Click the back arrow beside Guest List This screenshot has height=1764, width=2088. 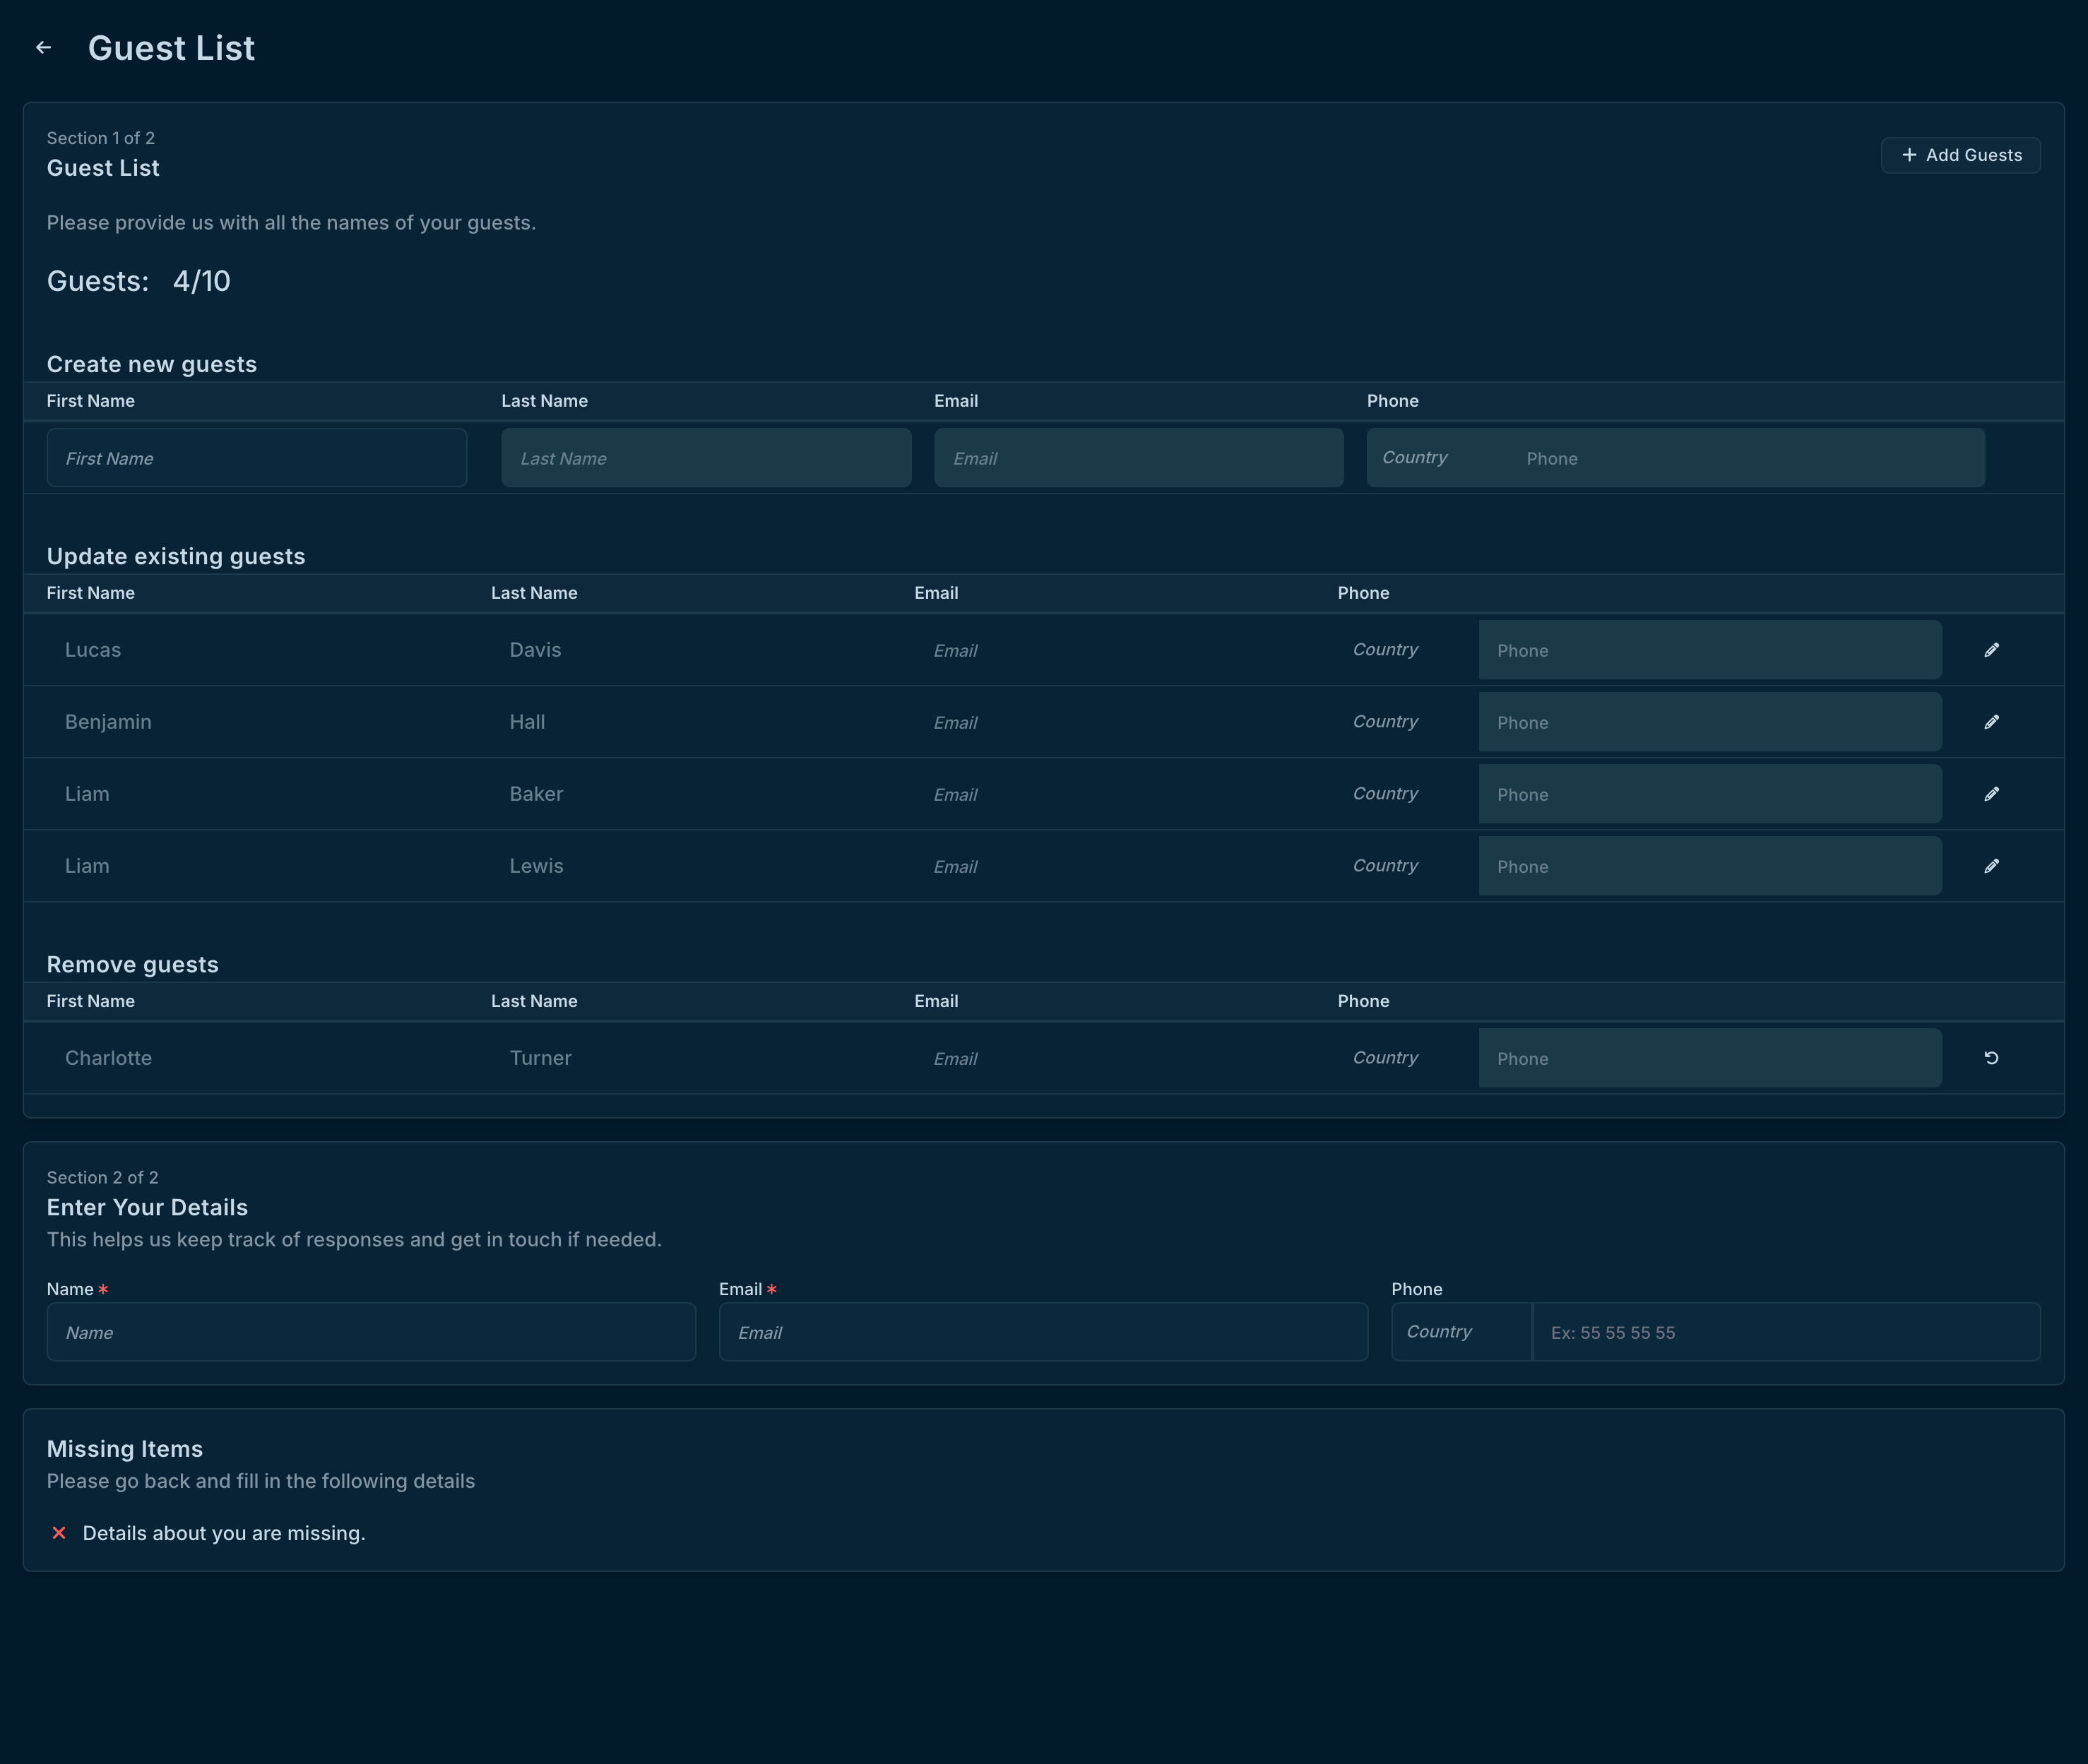(x=43, y=48)
